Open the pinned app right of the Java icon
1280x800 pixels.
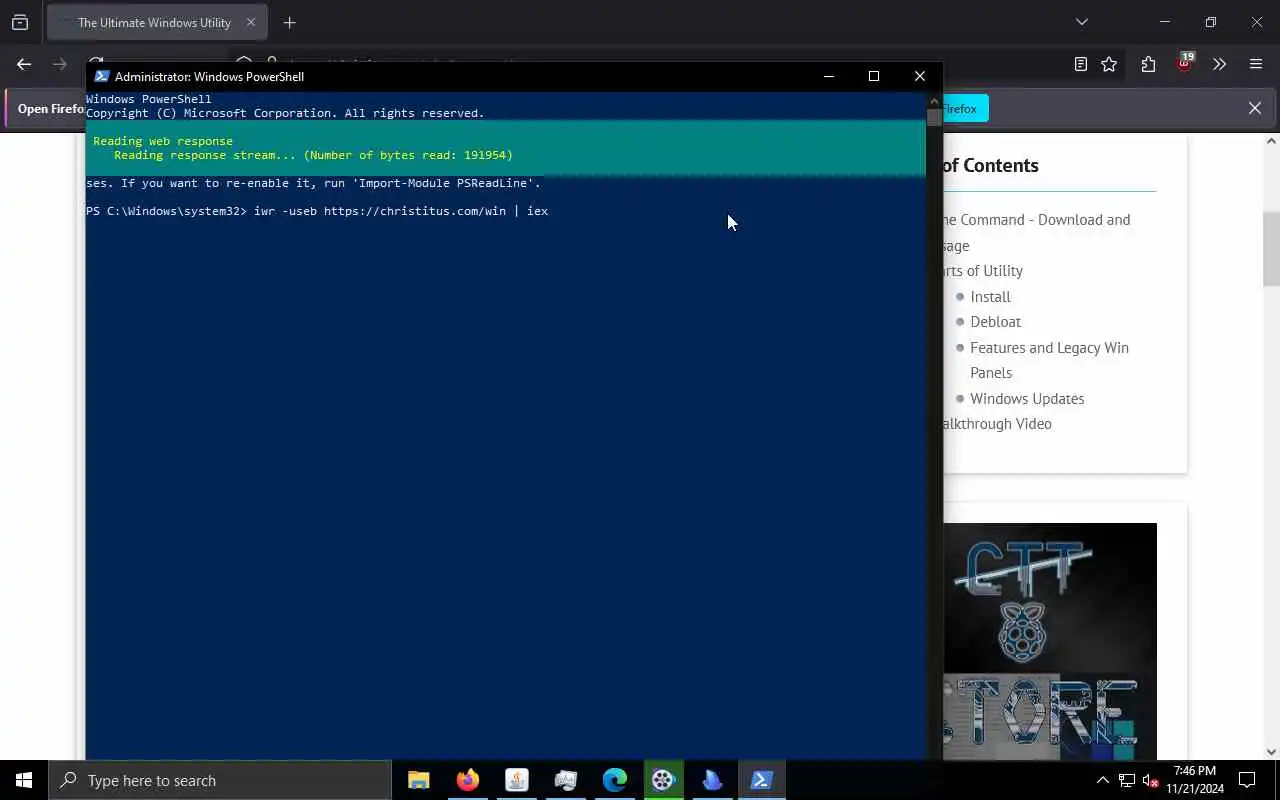pos(566,780)
